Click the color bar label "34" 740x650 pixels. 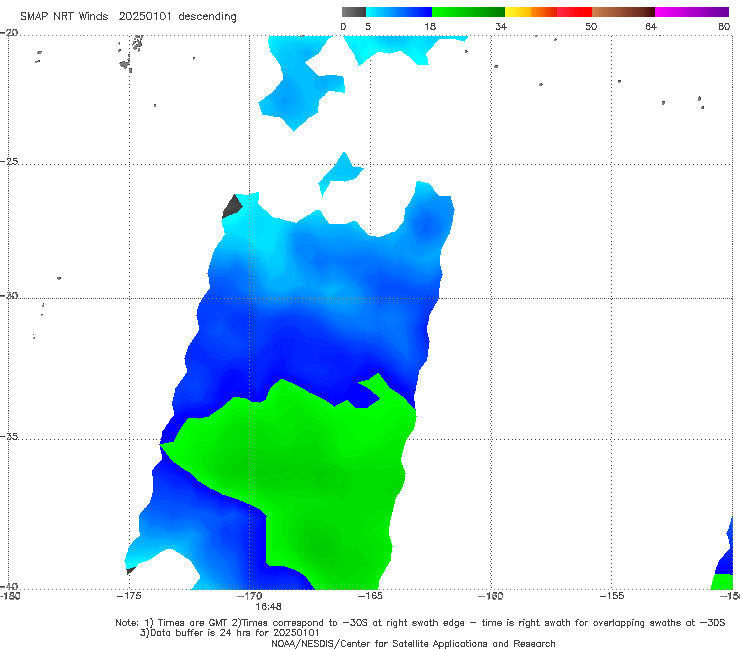[x=501, y=26]
